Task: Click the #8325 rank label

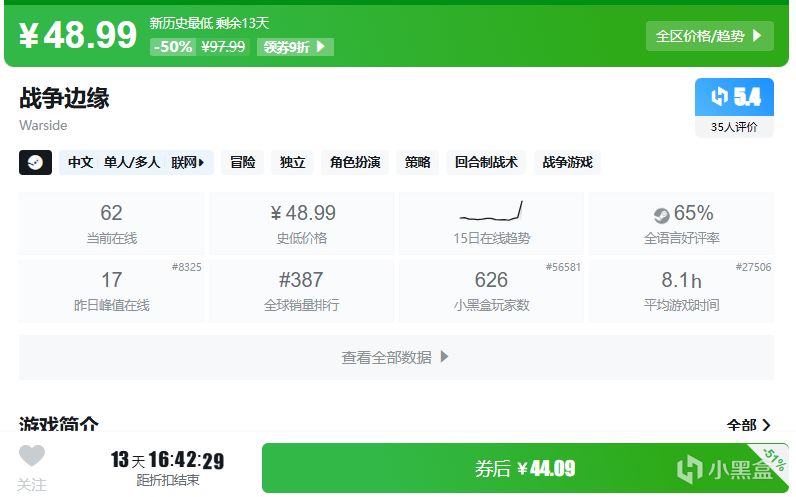Action: tap(186, 267)
